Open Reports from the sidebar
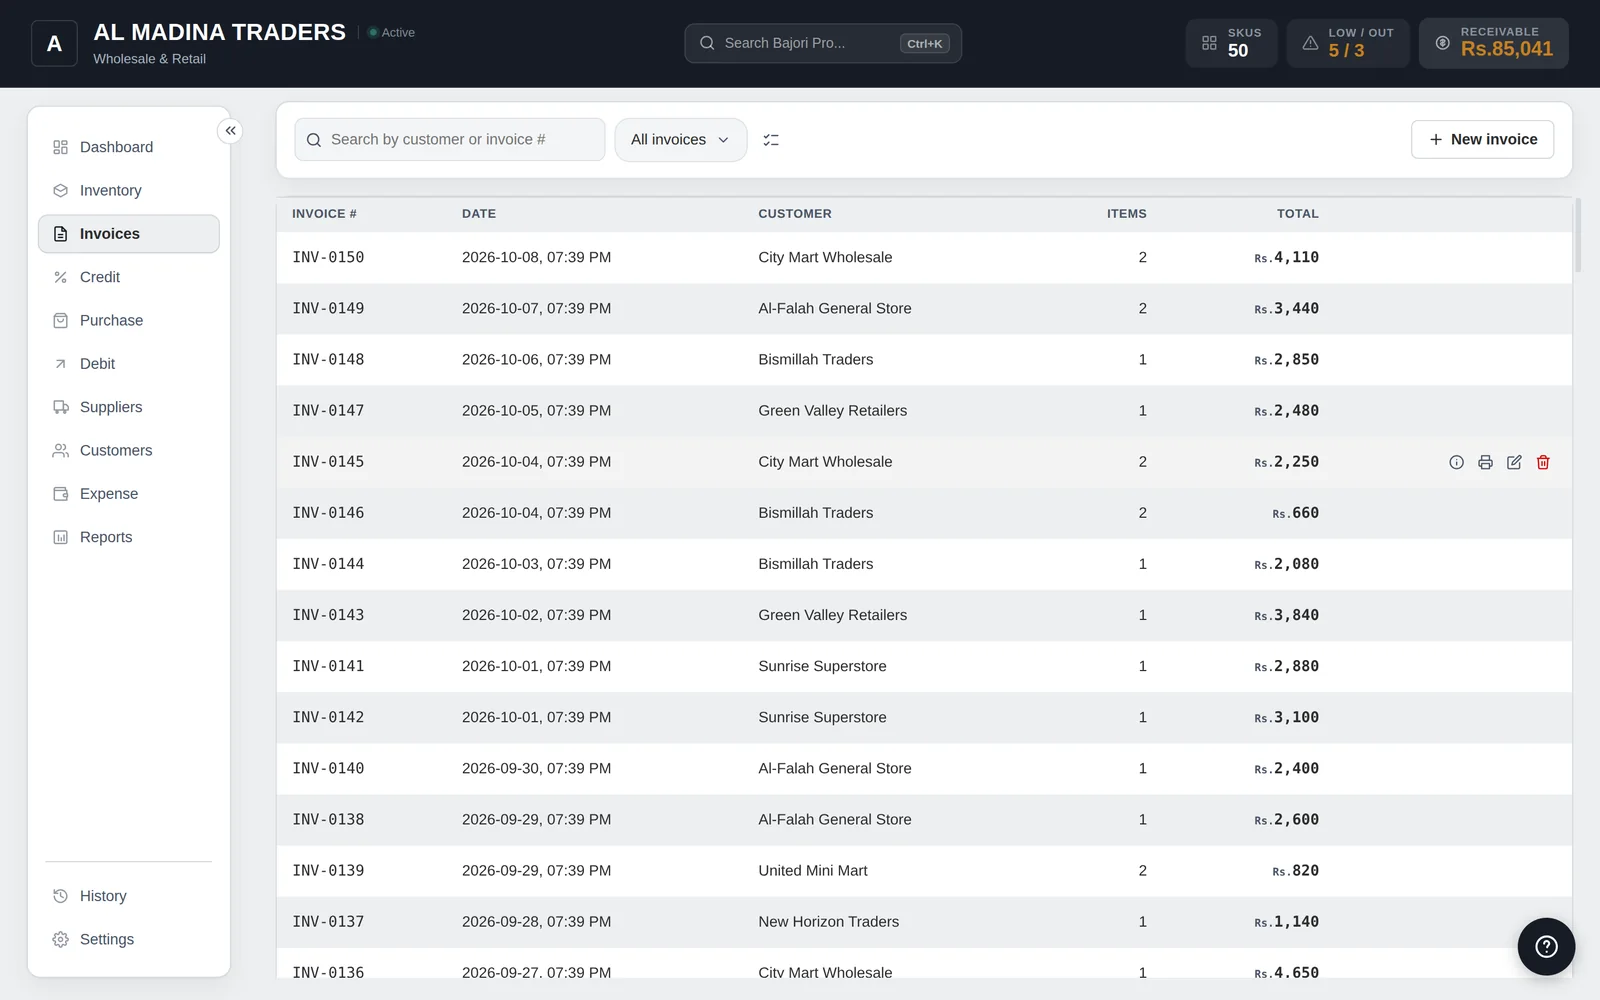The height and width of the screenshot is (1000, 1600). 129,537
